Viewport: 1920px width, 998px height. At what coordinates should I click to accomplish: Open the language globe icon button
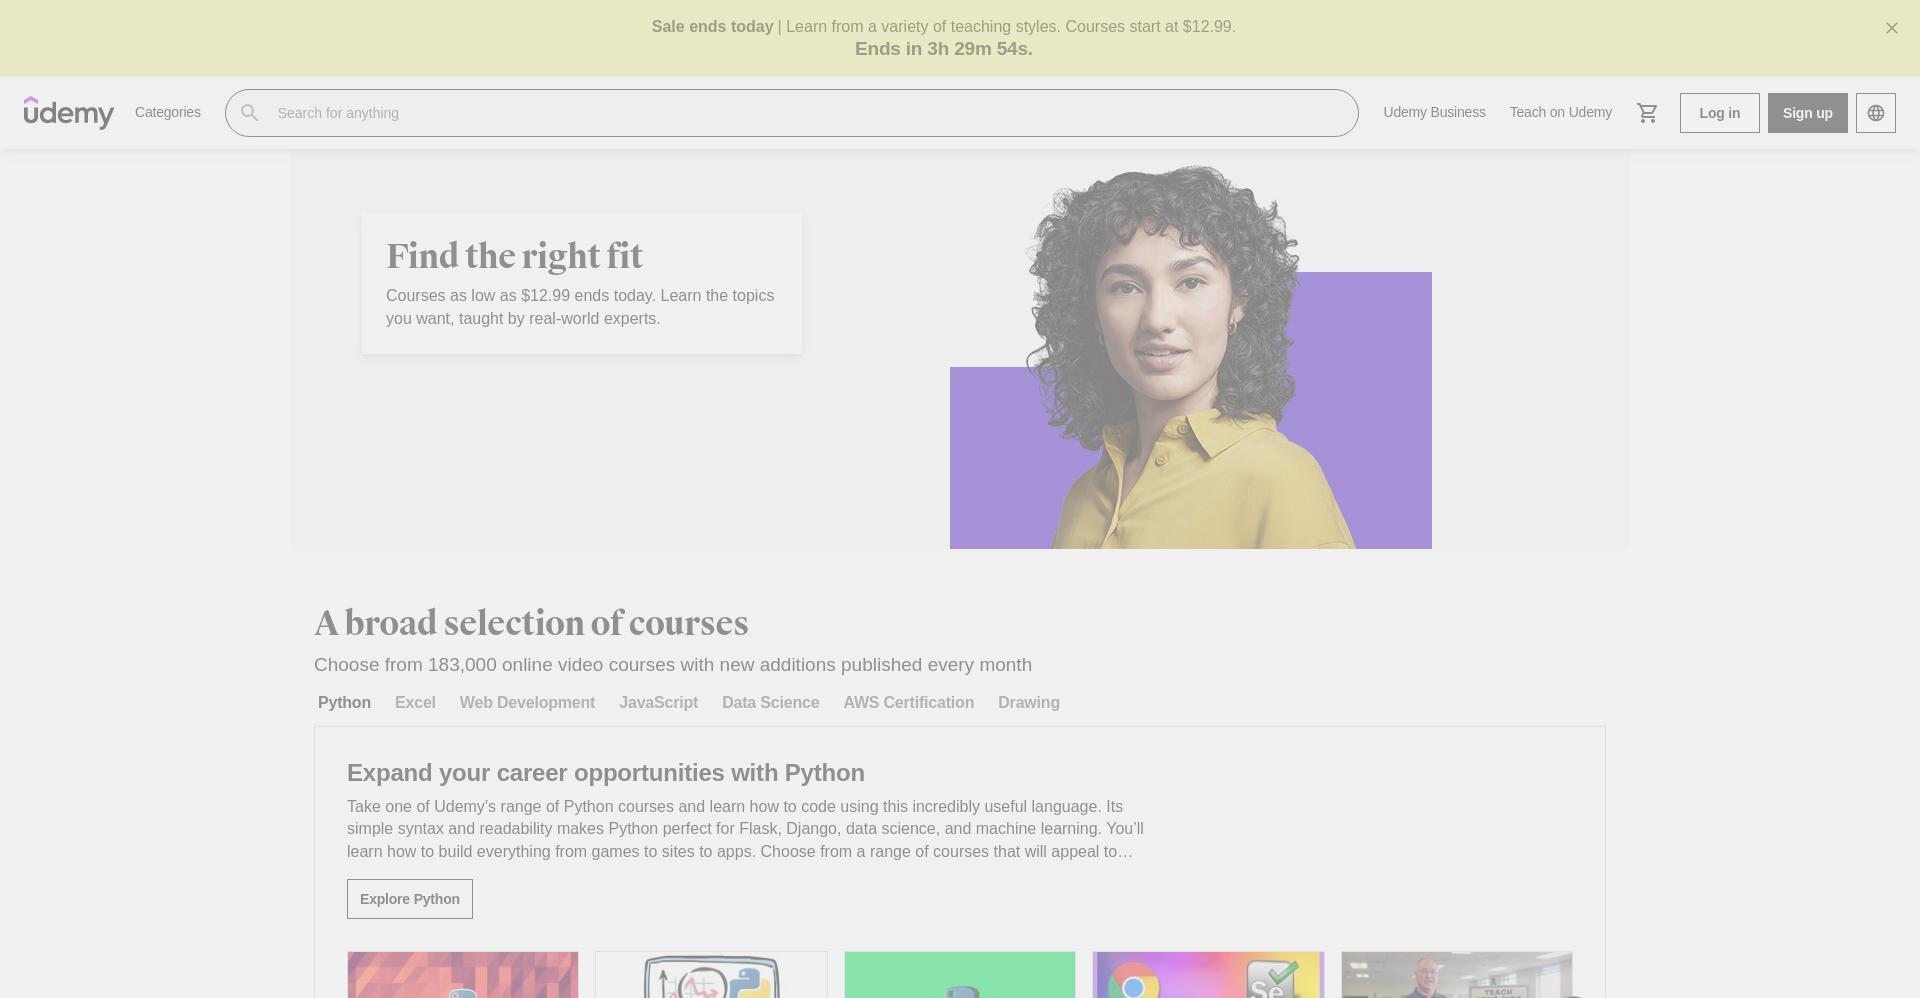point(1875,113)
